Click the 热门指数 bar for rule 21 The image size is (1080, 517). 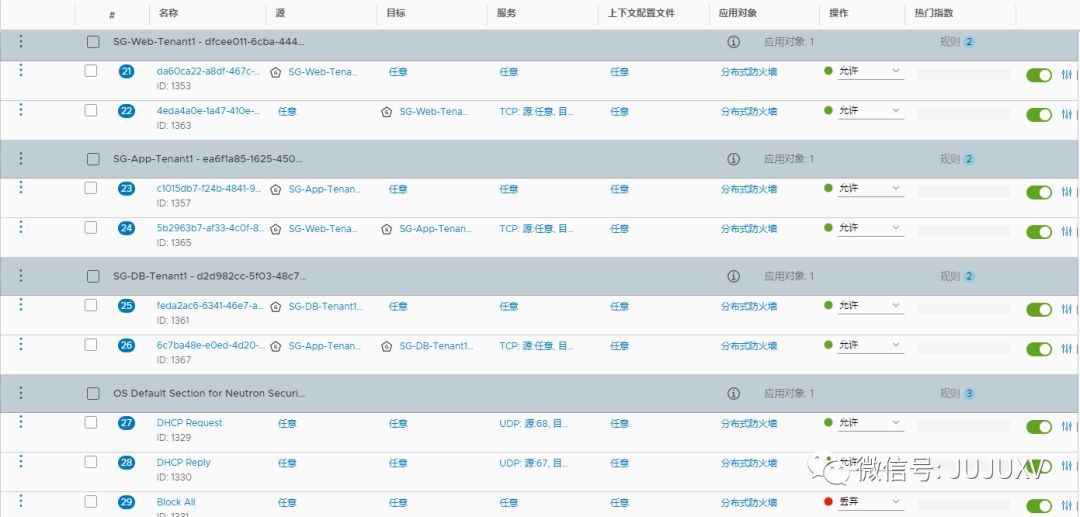[963, 75]
